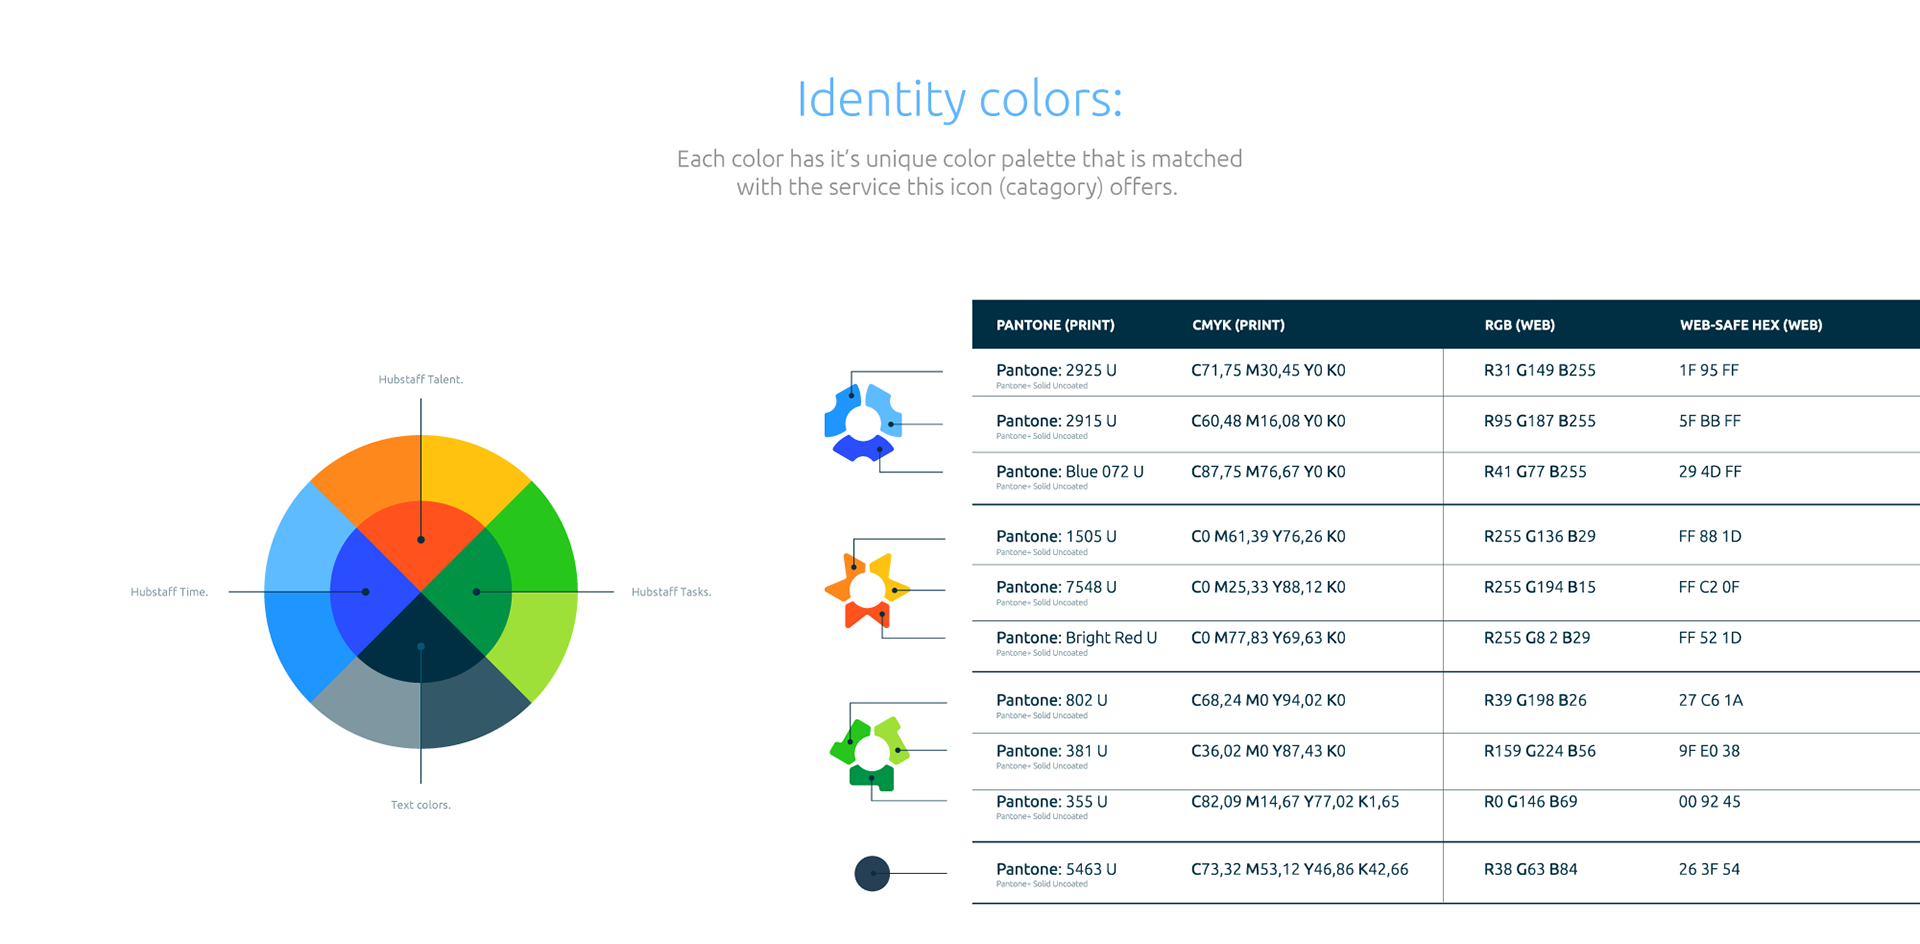Screen dimensions: 1920x944
Task: Click CMYK value C60,48 M16,08 Y0 K0
Action: pyautogui.click(x=1268, y=421)
